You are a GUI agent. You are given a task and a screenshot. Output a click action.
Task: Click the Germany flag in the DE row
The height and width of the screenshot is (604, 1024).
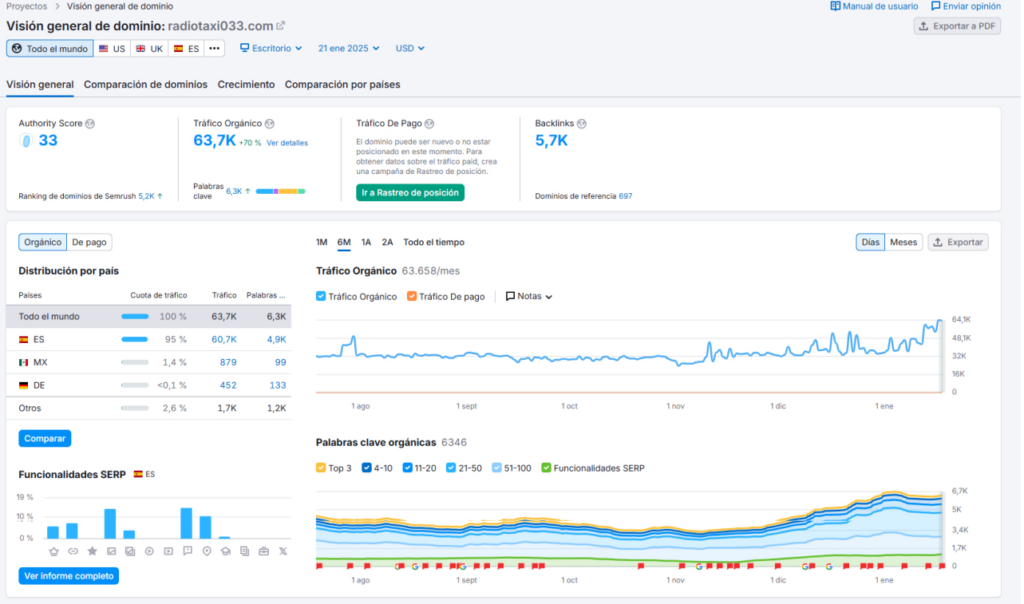[x=24, y=385]
